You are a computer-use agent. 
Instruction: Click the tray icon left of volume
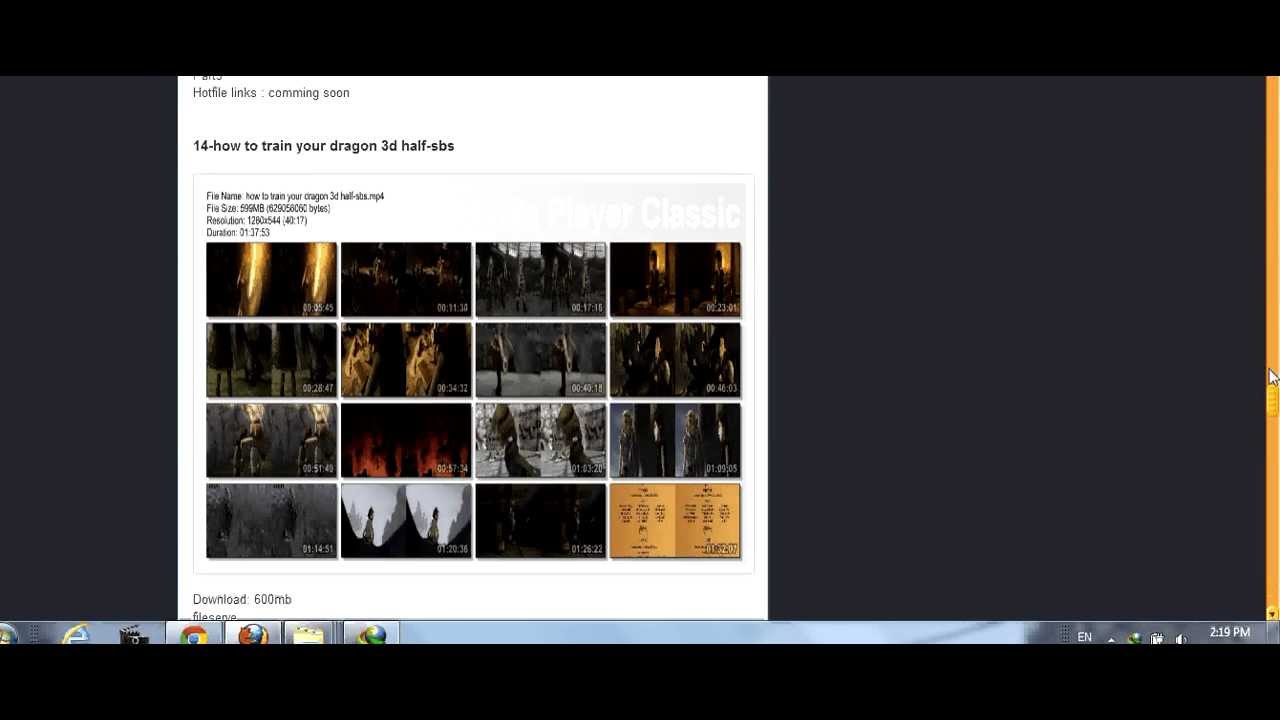[1157, 638]
